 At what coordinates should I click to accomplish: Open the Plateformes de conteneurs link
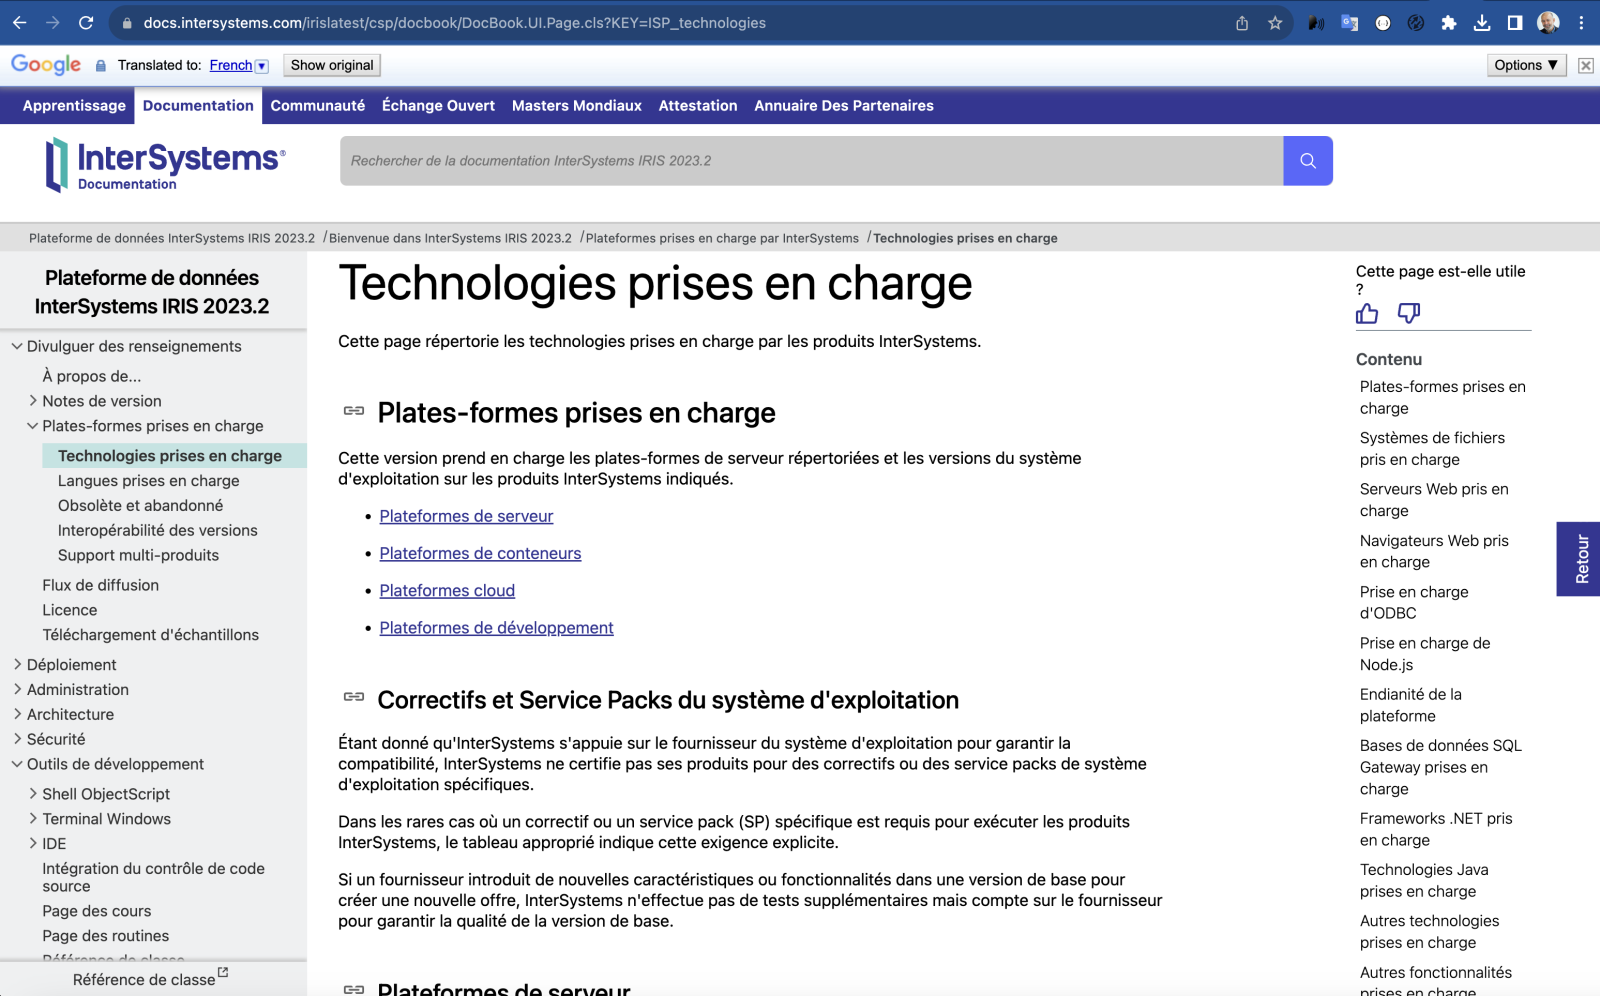click(x=480, y=554)
